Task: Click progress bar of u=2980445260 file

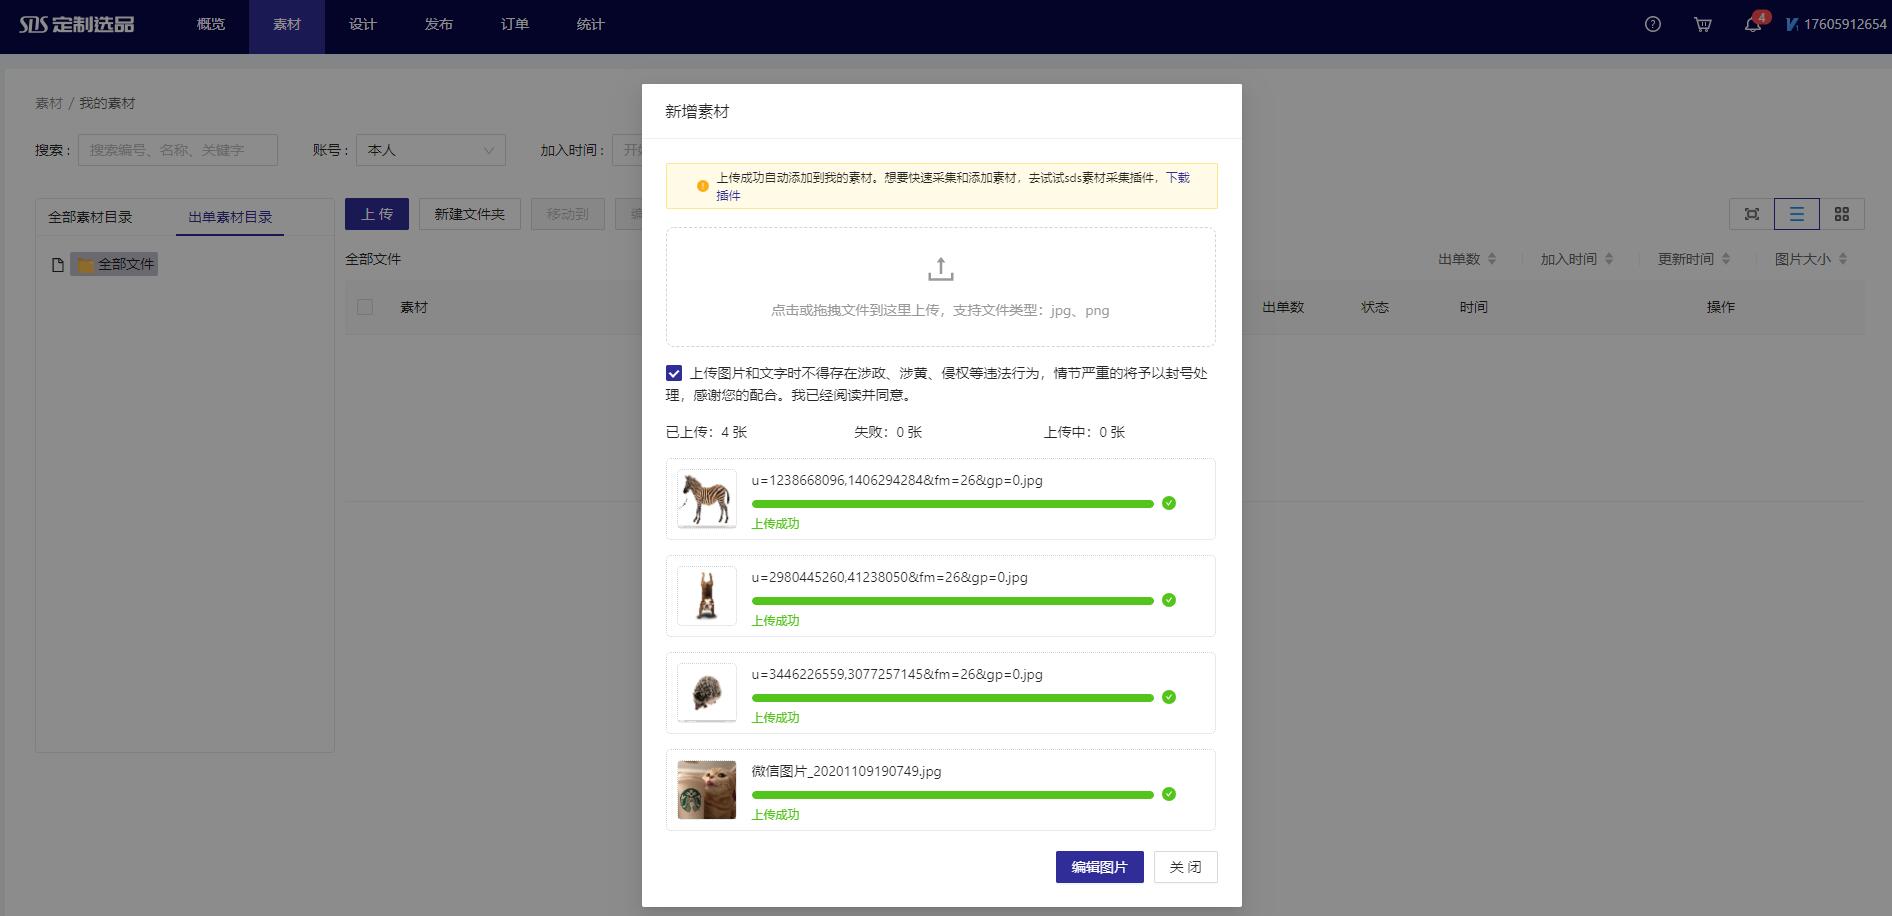Action: 953,601
